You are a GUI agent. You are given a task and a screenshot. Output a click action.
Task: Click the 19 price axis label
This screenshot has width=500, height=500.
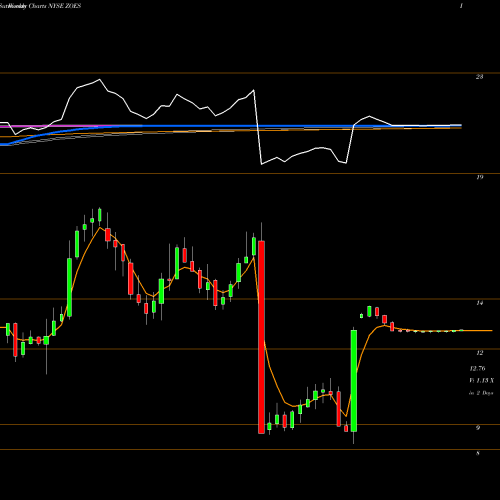479,177
